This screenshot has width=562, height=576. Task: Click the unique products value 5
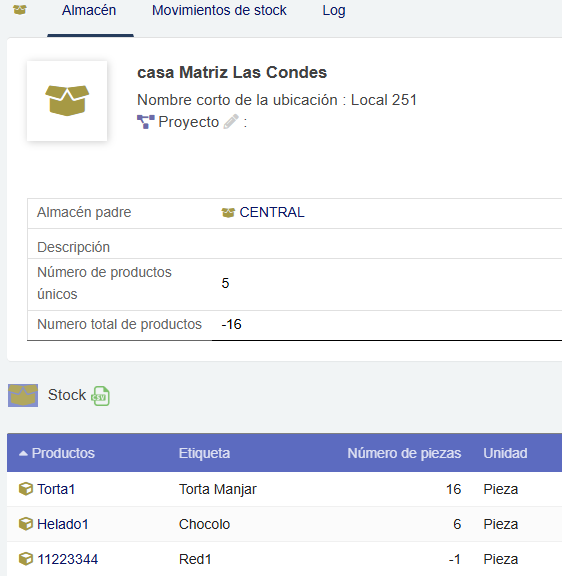pos(225,283)
